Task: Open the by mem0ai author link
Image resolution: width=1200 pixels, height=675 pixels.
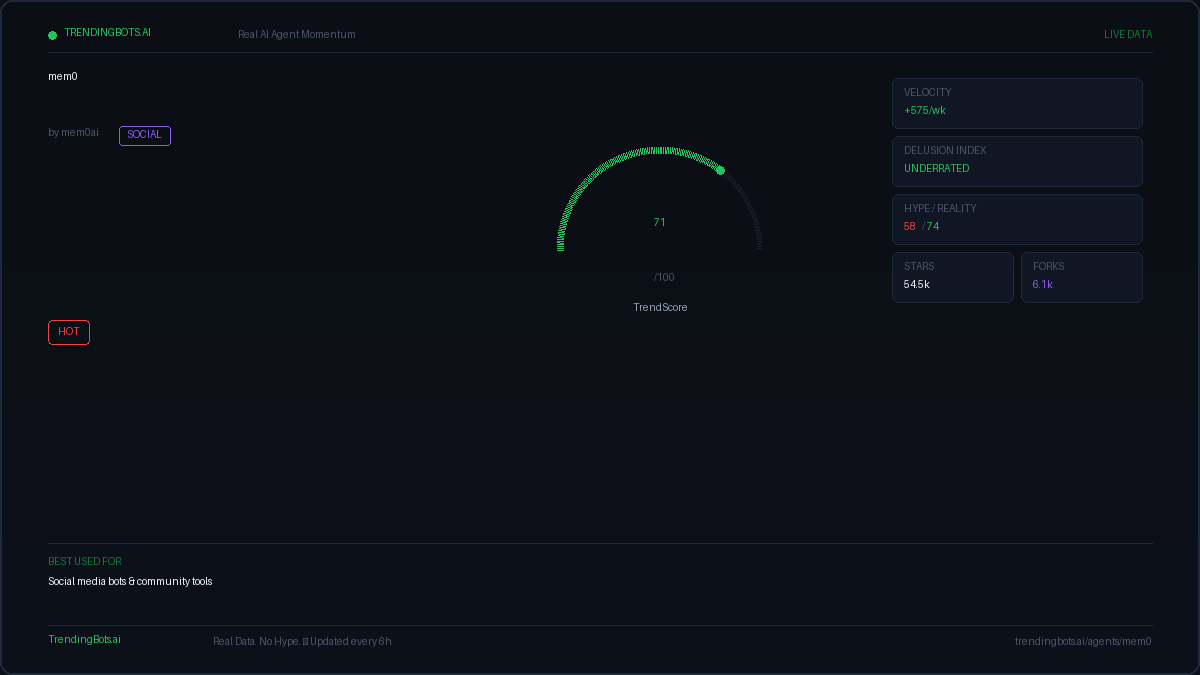Action: point(73,132)
